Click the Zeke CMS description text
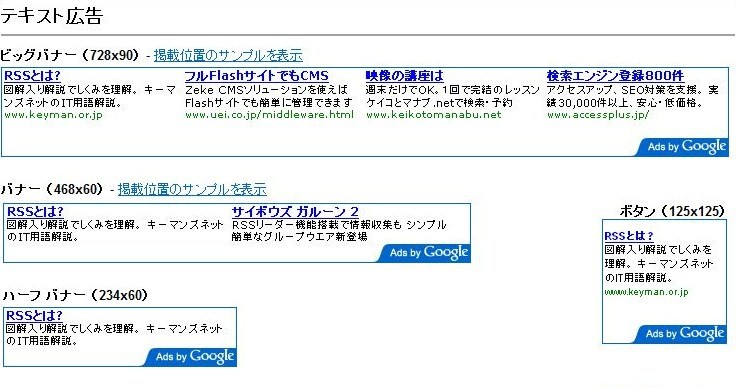Screen dimensions: 736x388 (x=269, y=96)
